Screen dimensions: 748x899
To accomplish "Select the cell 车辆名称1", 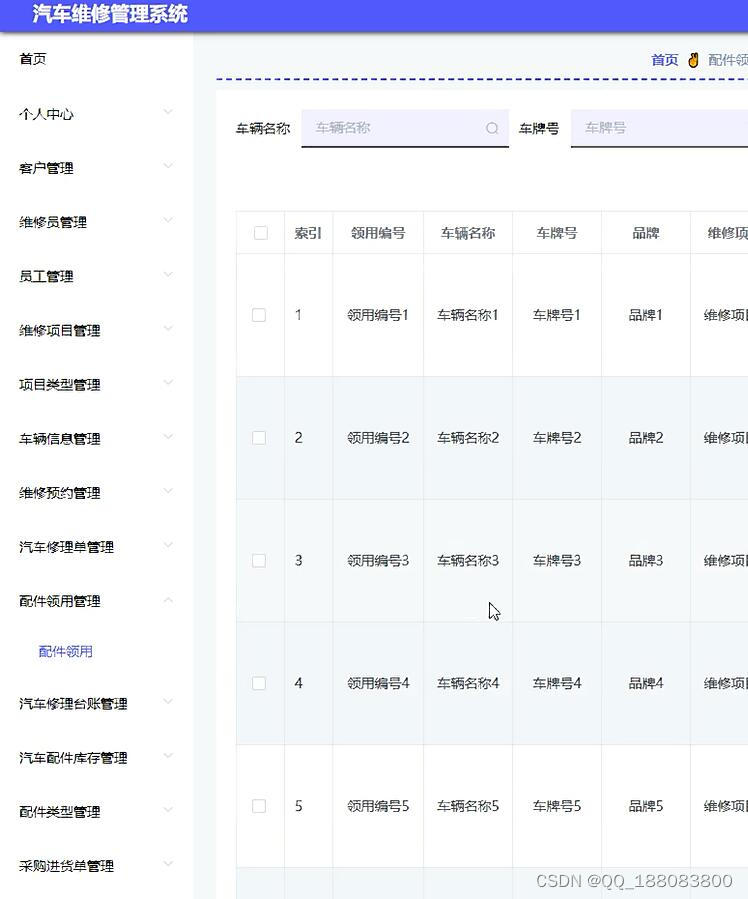I will (x=468, y=315).
